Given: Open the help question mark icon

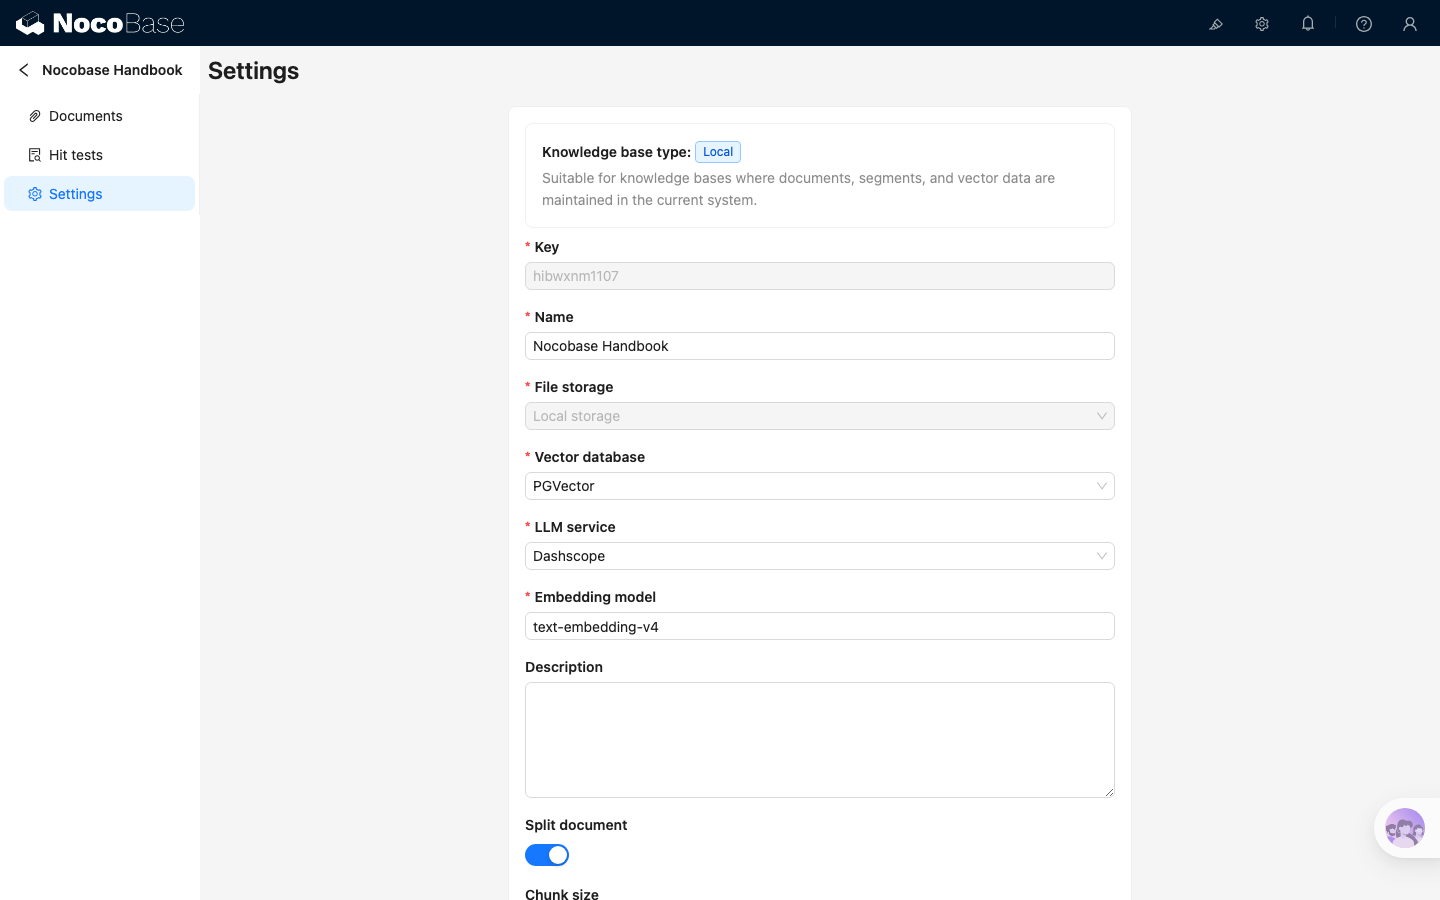Looking at the screenshot, I should 1364,24.
